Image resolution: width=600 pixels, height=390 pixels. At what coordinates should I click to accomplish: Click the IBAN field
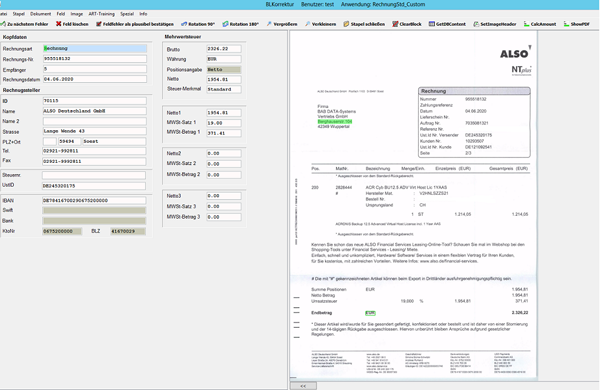(x=94, y=201)
